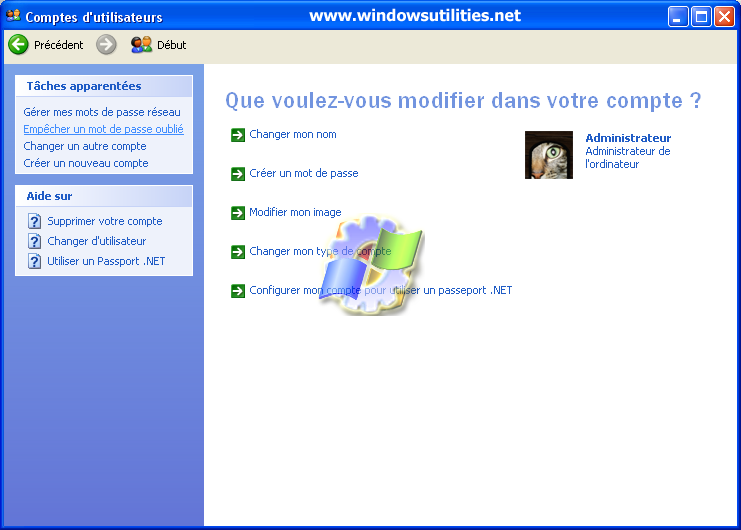This screenshot has height=530, width=741.
Task: Open help on Utiliser un Passport .NET
Action: 106,261
